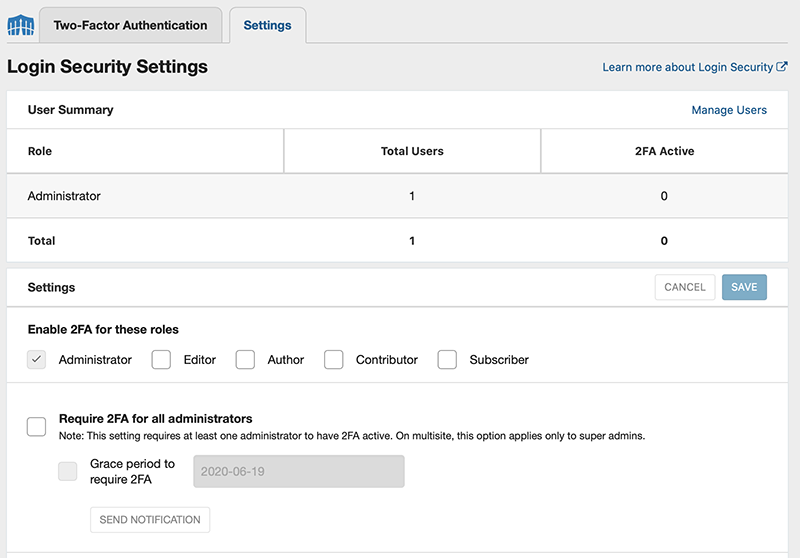Click the 2FA Active column header
Screen dimensions: 800x558
tap(664, 151)
